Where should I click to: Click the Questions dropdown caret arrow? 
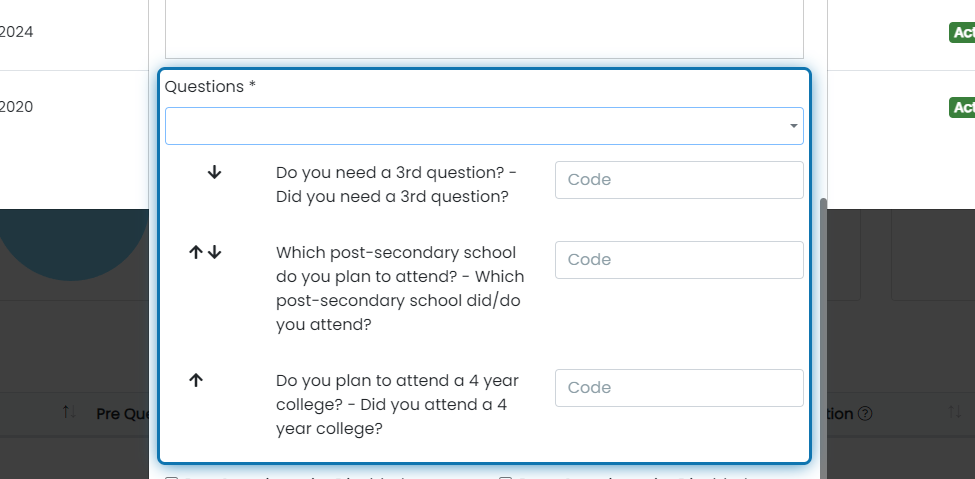(x=793, y=126)
